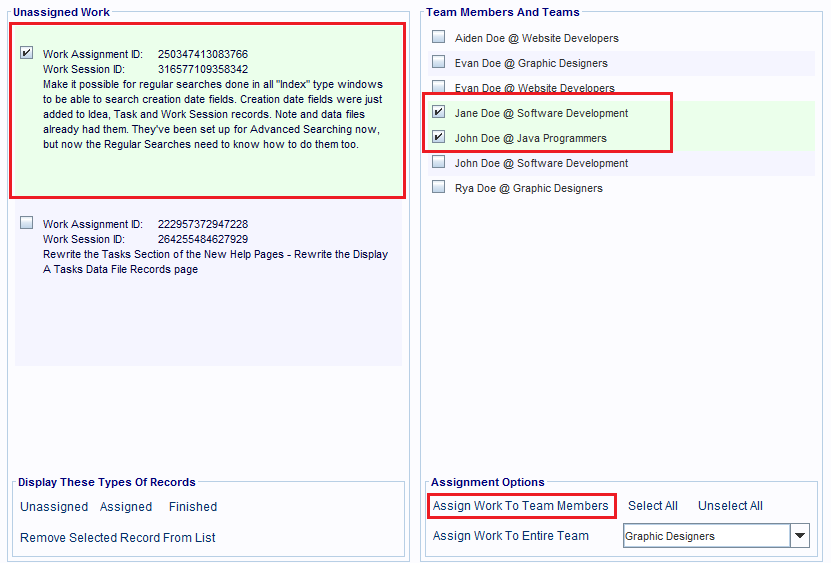Click the Jane Doe @ Software Development label

(541, 113)
